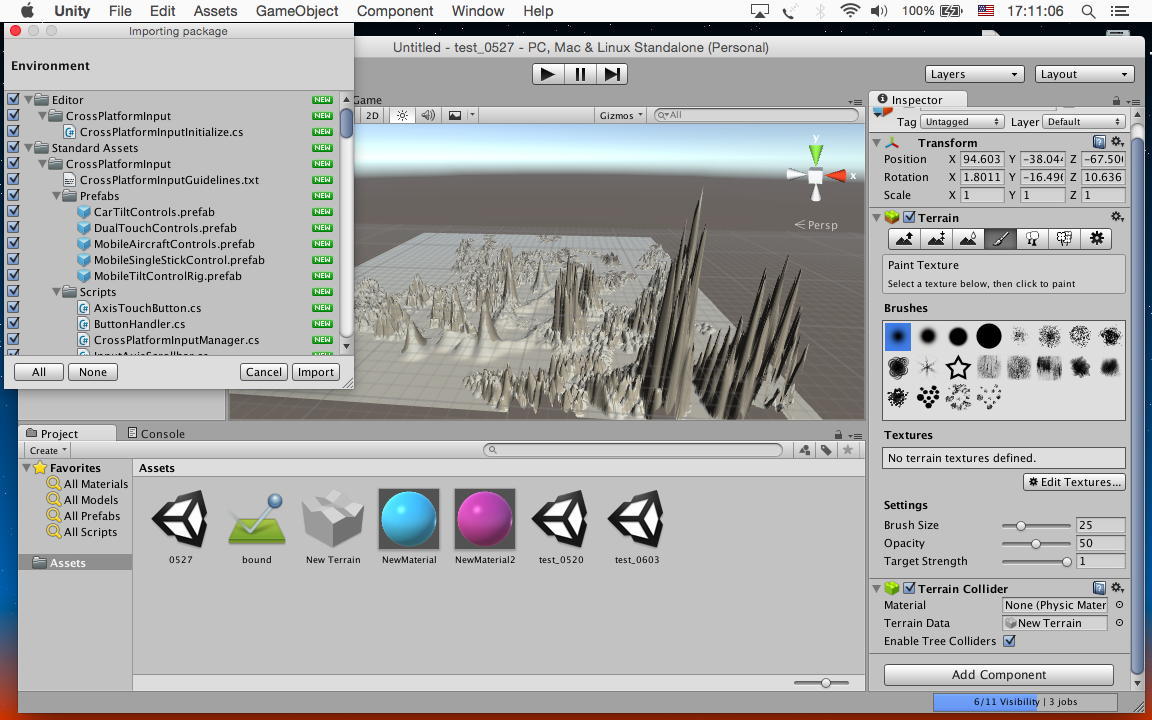Open the Layers dropdown

(x=974, y=74)
